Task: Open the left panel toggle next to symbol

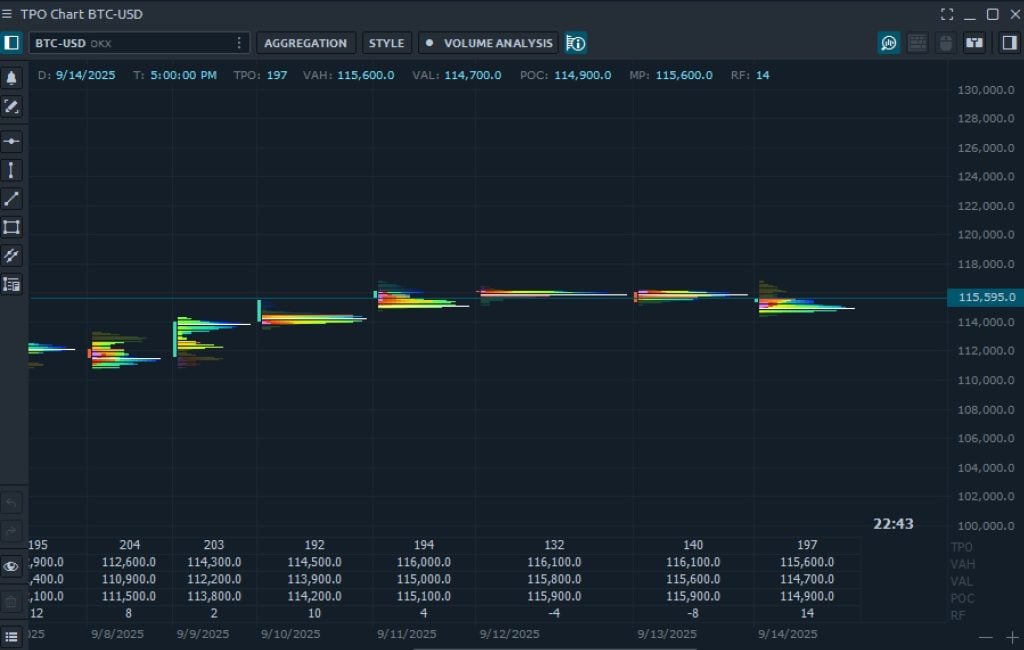Action: click(12, 43)
